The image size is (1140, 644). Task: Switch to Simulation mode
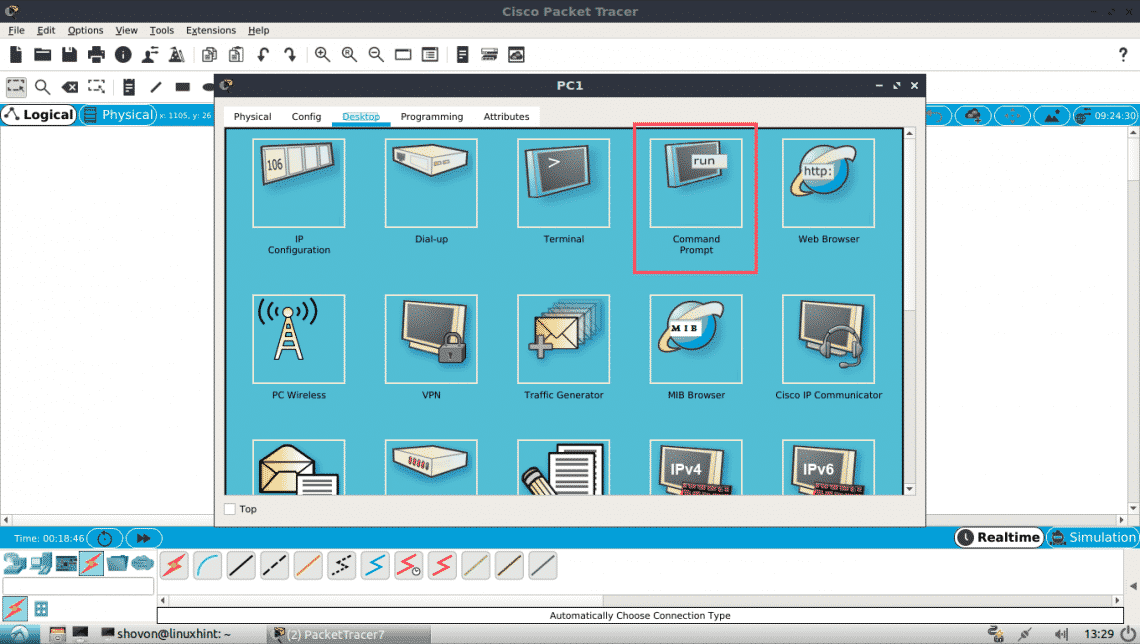[1093, 537]
